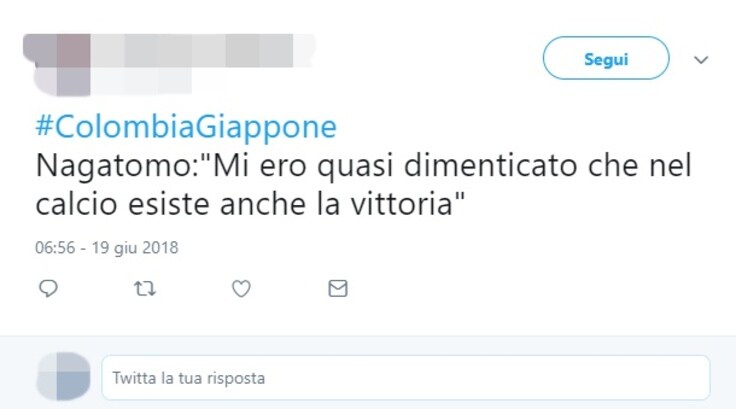Like the tweet with the heart icon
Image resolution: width=736 pixels, height=409 pixels.
tap(241, 288)
